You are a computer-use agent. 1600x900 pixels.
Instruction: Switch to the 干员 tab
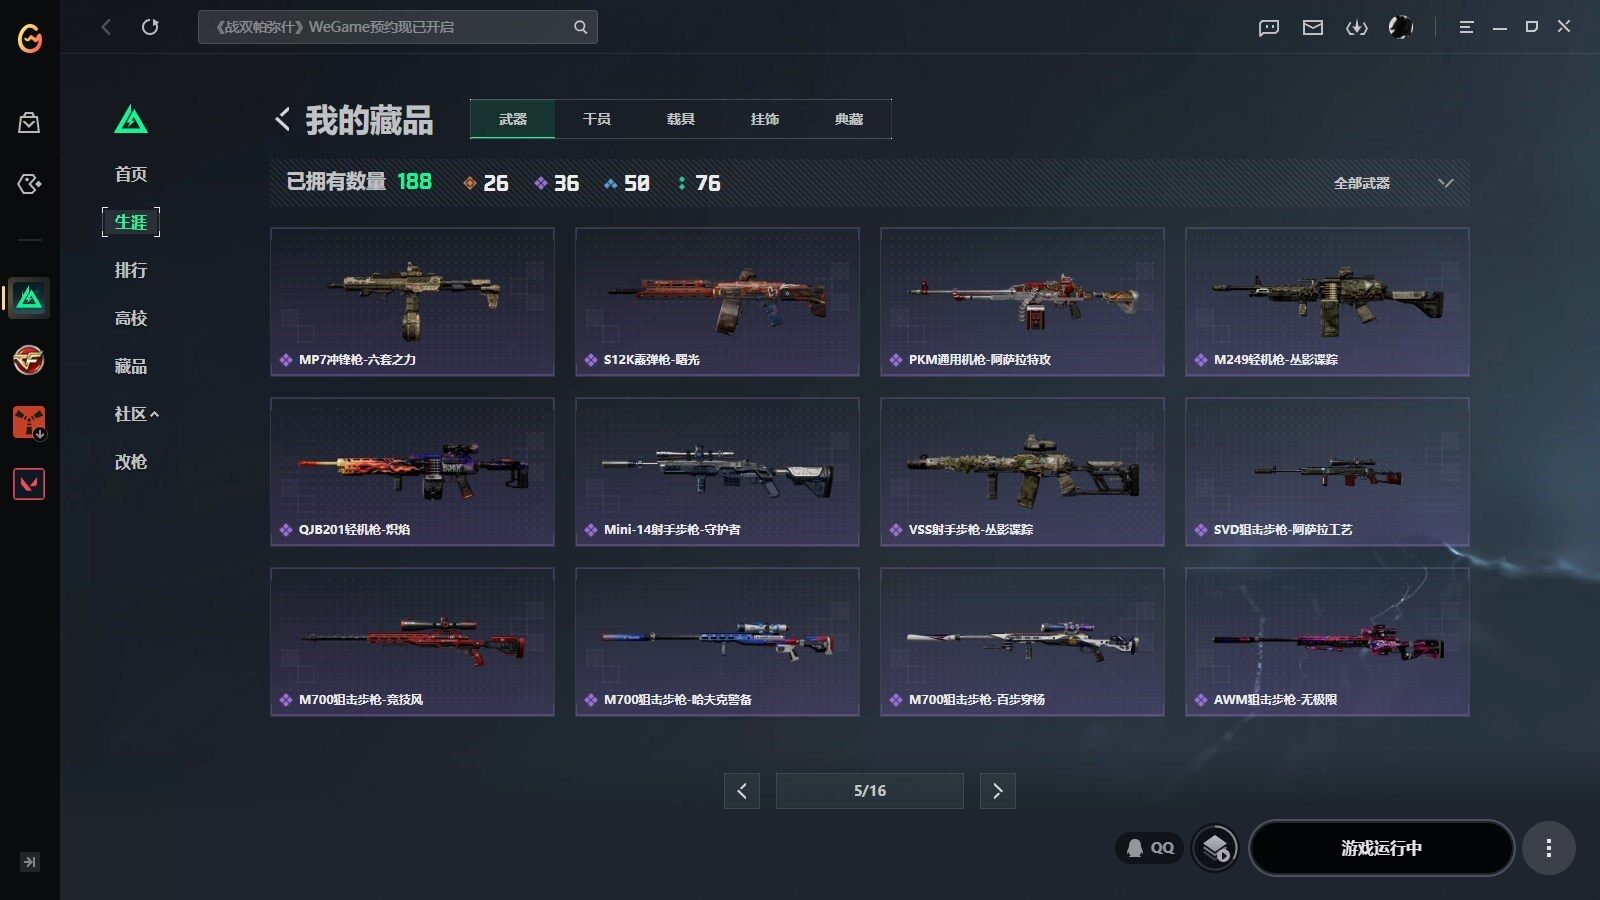(597, 119)
